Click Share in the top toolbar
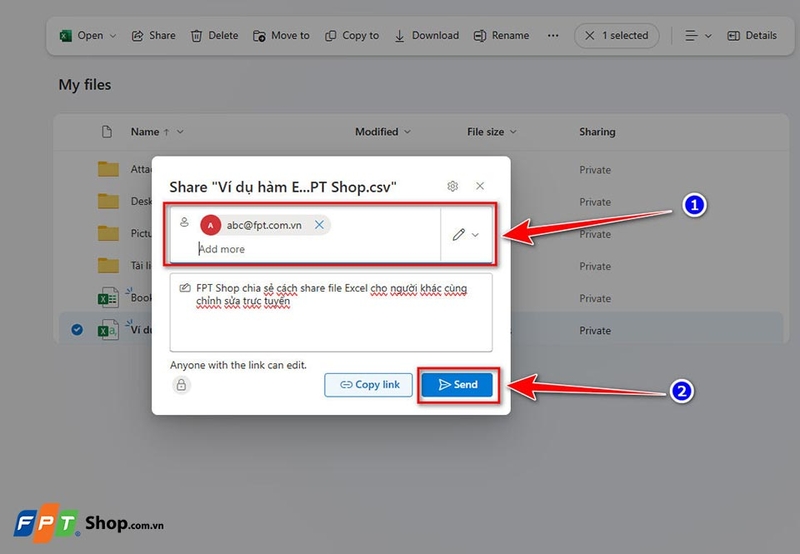800x554 pixels. (154, 36)
